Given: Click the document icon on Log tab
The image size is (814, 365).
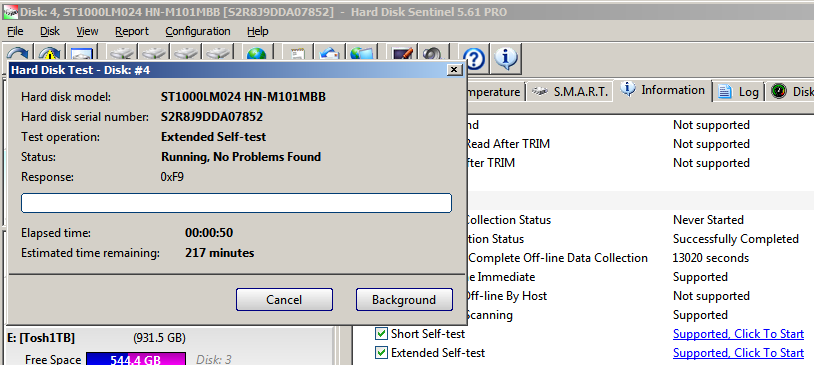Looking at the screenshot, I should pos(725,92).
